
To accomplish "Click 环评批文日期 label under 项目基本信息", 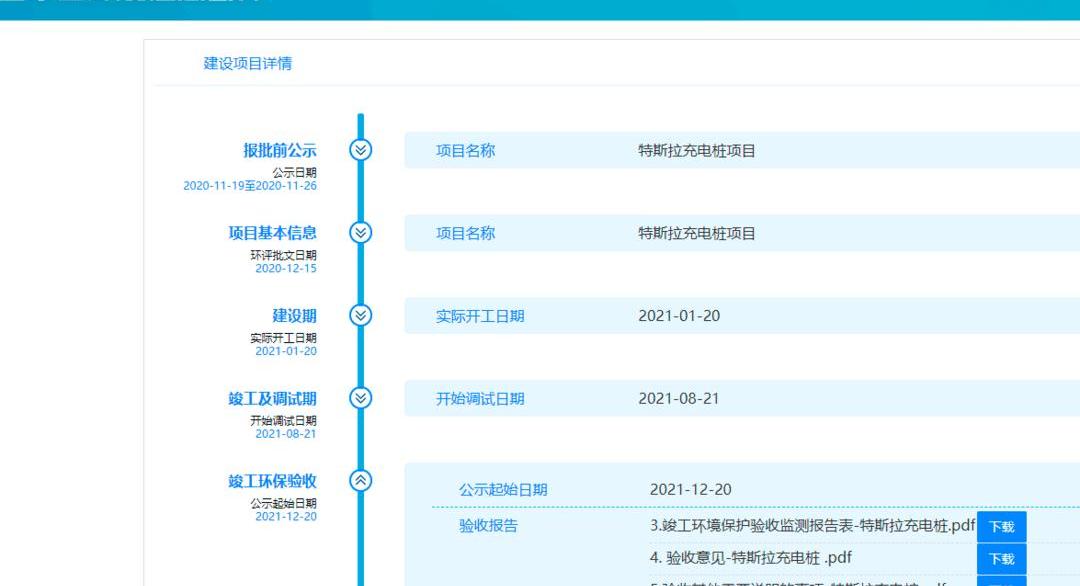I will coord(283,255).
